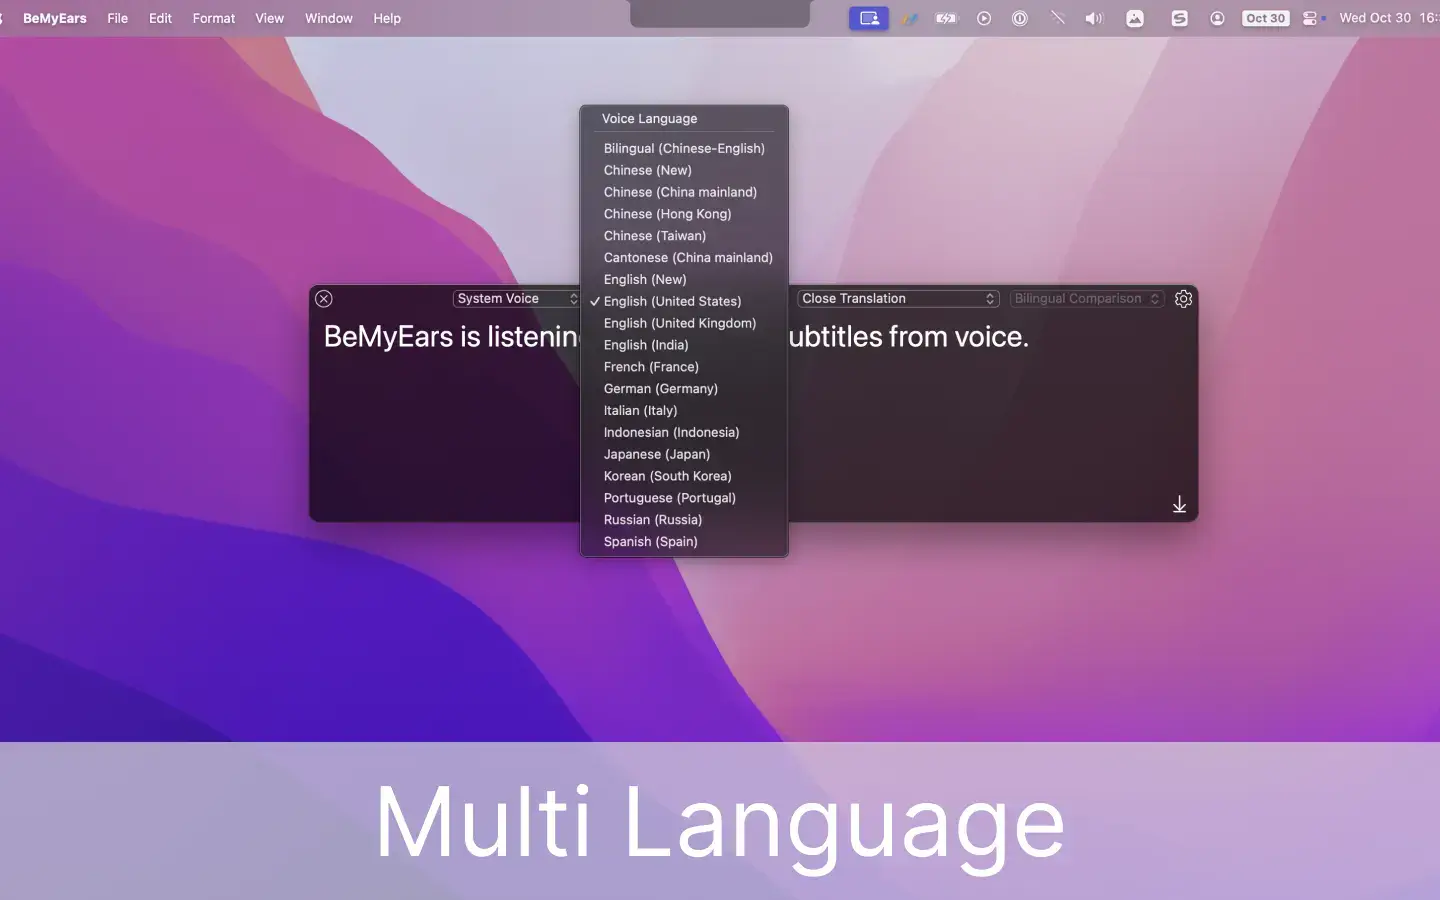Open the Bilingual Comparison dropdown
The image size is (1440, 900).
[1086, 299]
